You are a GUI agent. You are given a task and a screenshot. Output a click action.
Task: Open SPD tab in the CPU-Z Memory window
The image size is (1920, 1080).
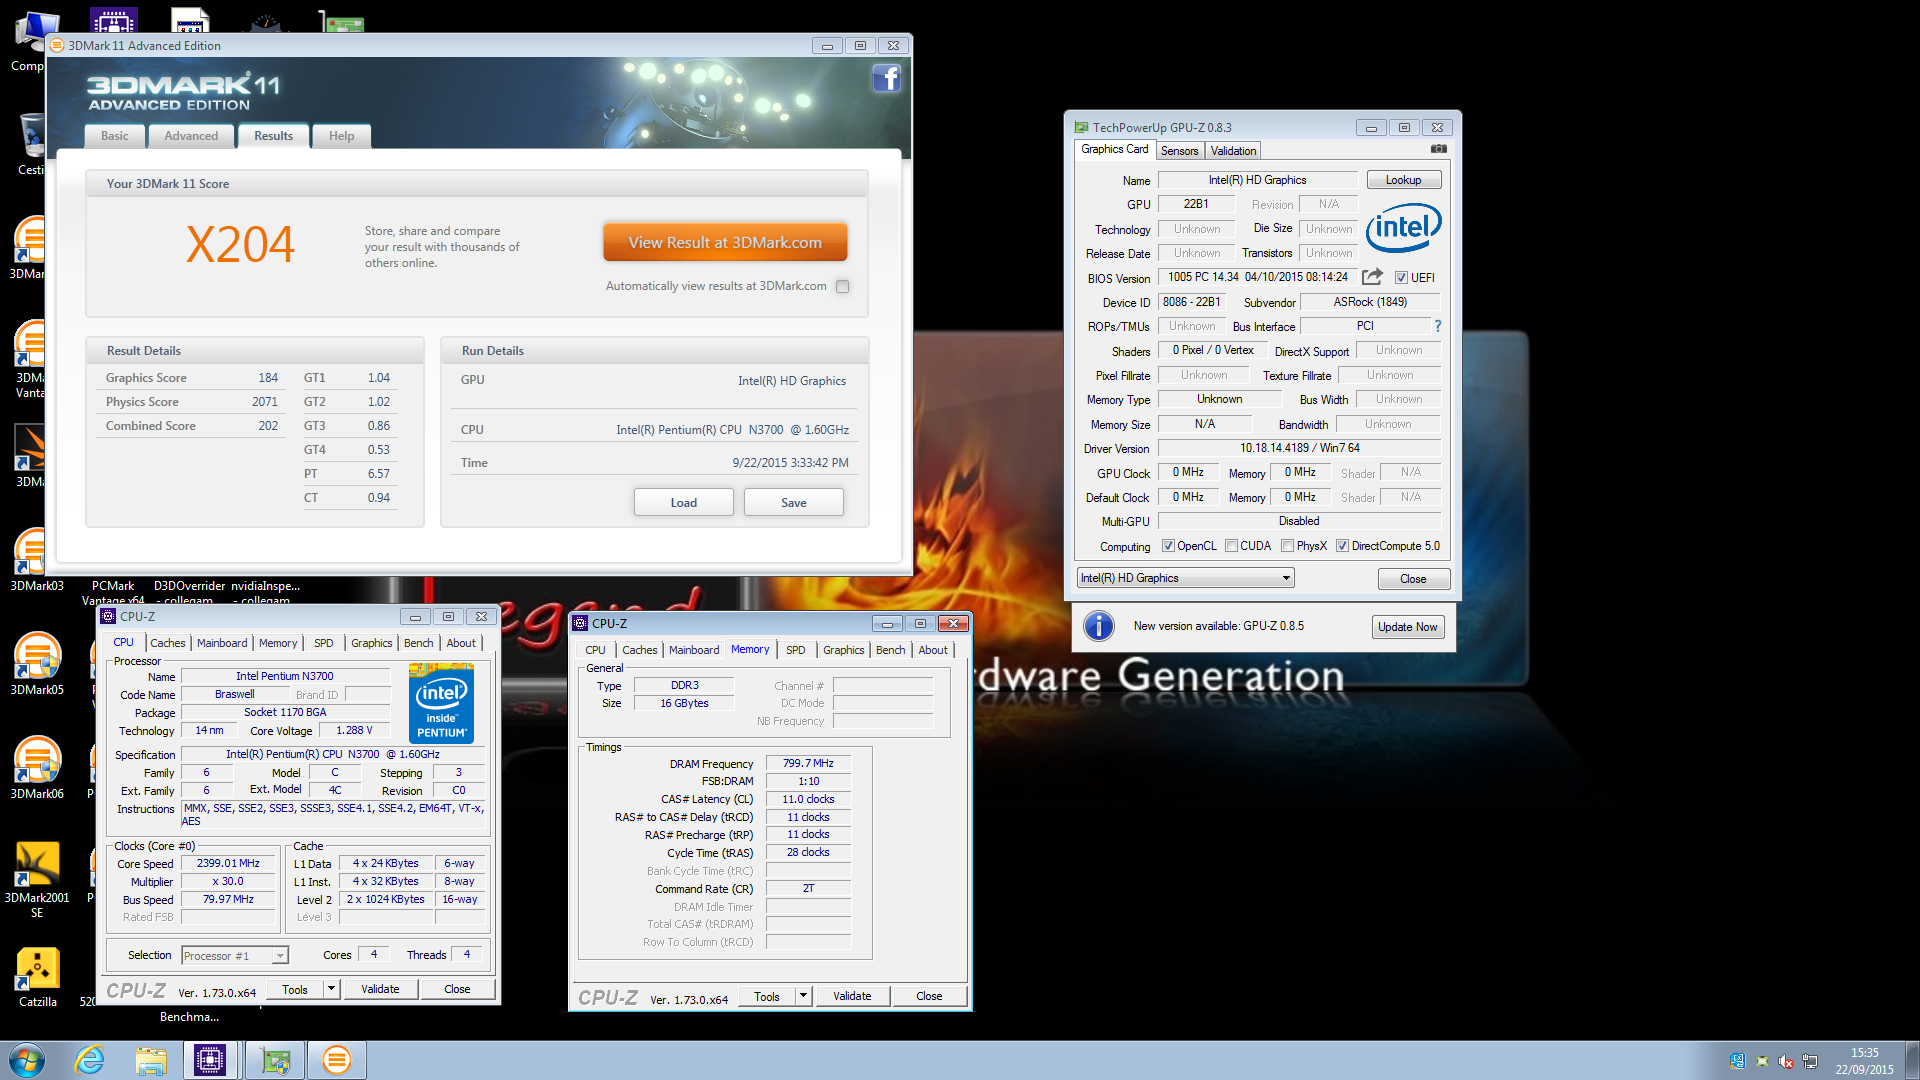[x=795, y=650]
